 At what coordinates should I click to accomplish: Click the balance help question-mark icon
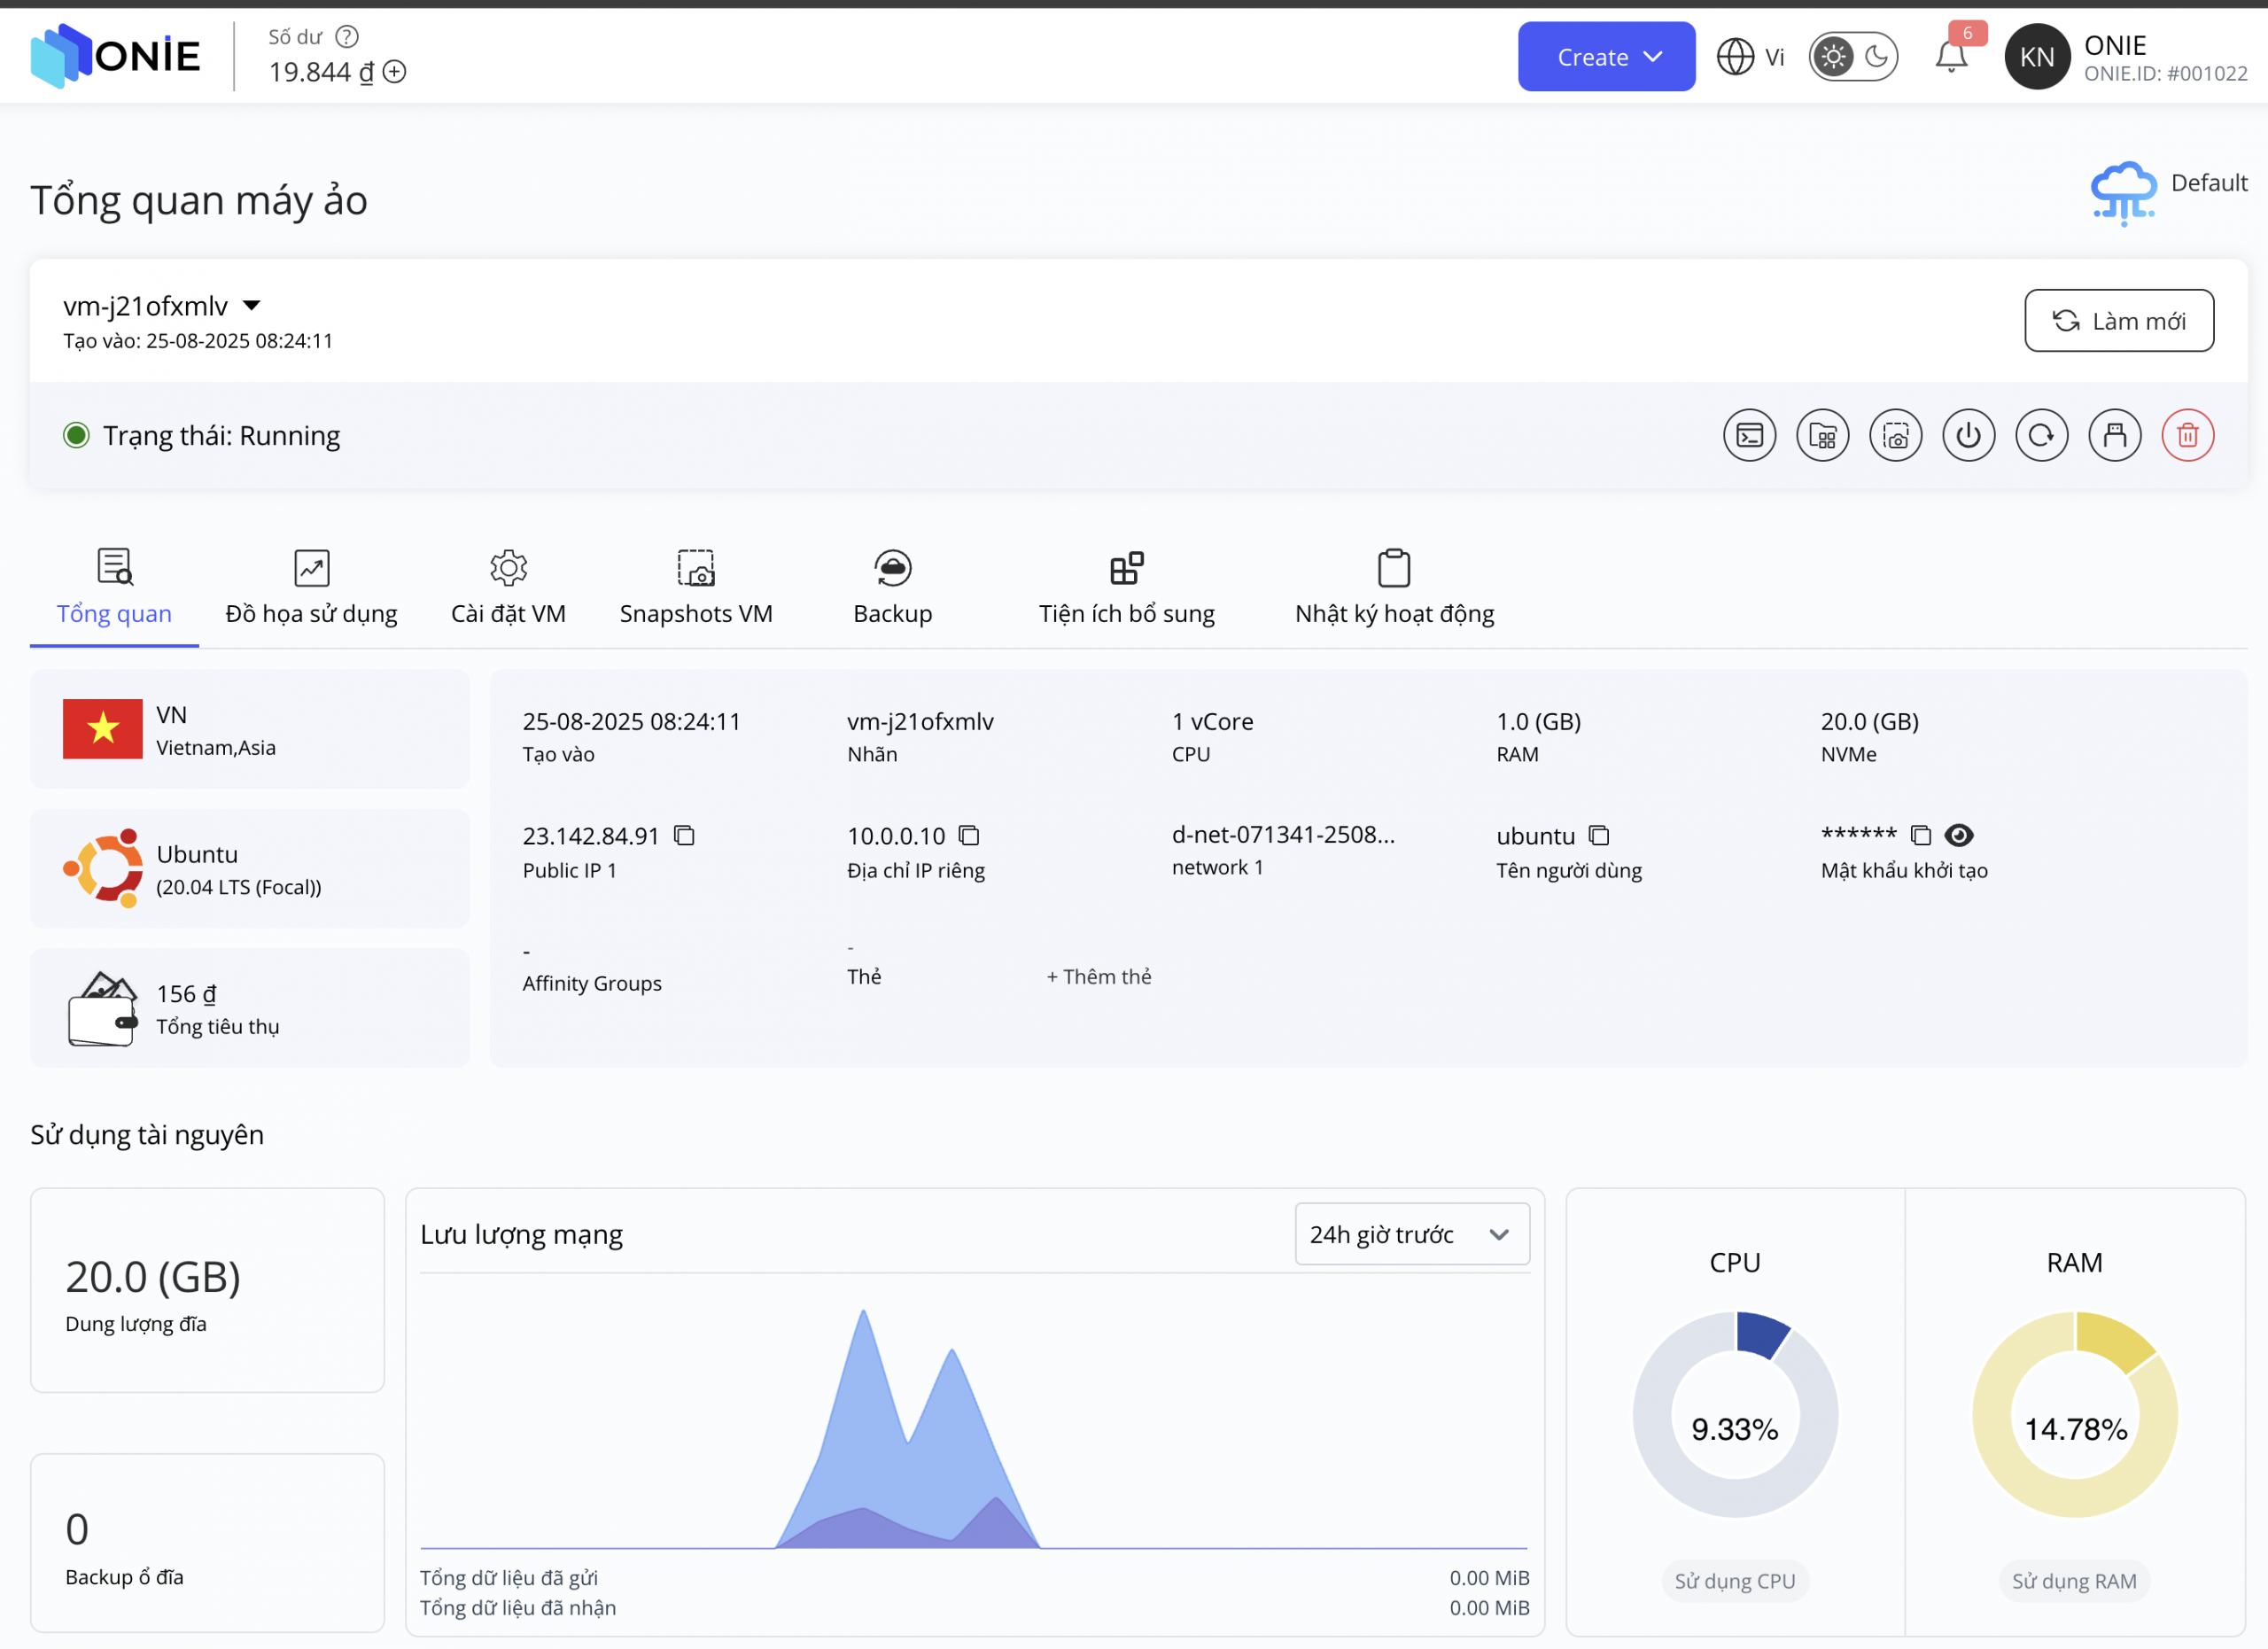coord(347,37)
